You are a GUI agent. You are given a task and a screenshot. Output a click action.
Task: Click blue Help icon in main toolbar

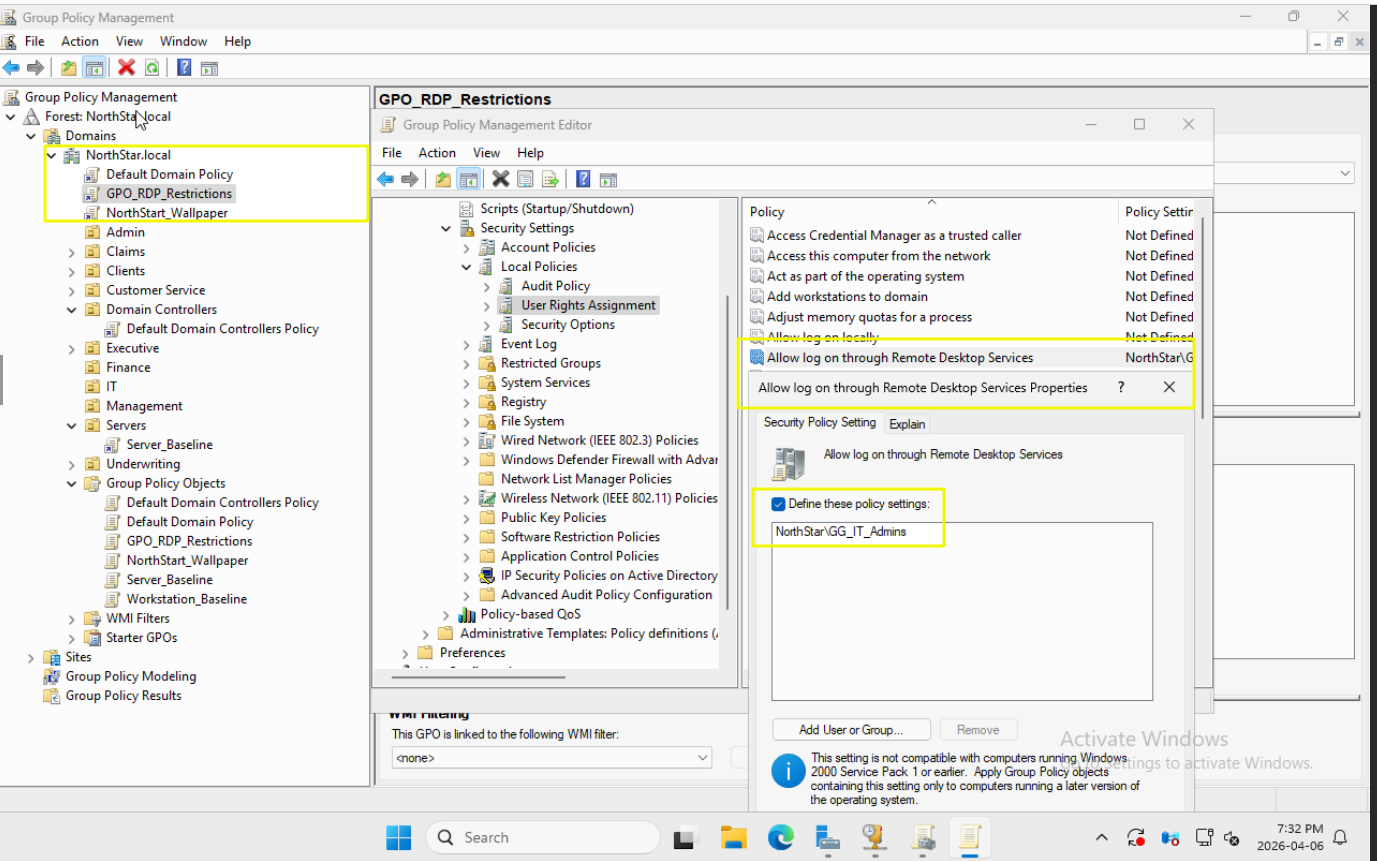point(184,67)
